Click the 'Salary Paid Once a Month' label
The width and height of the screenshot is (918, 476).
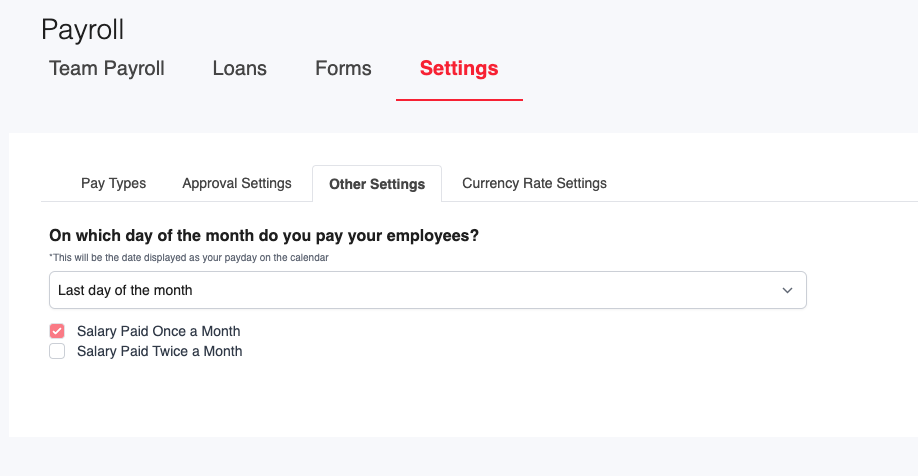[x=159, y=331]
